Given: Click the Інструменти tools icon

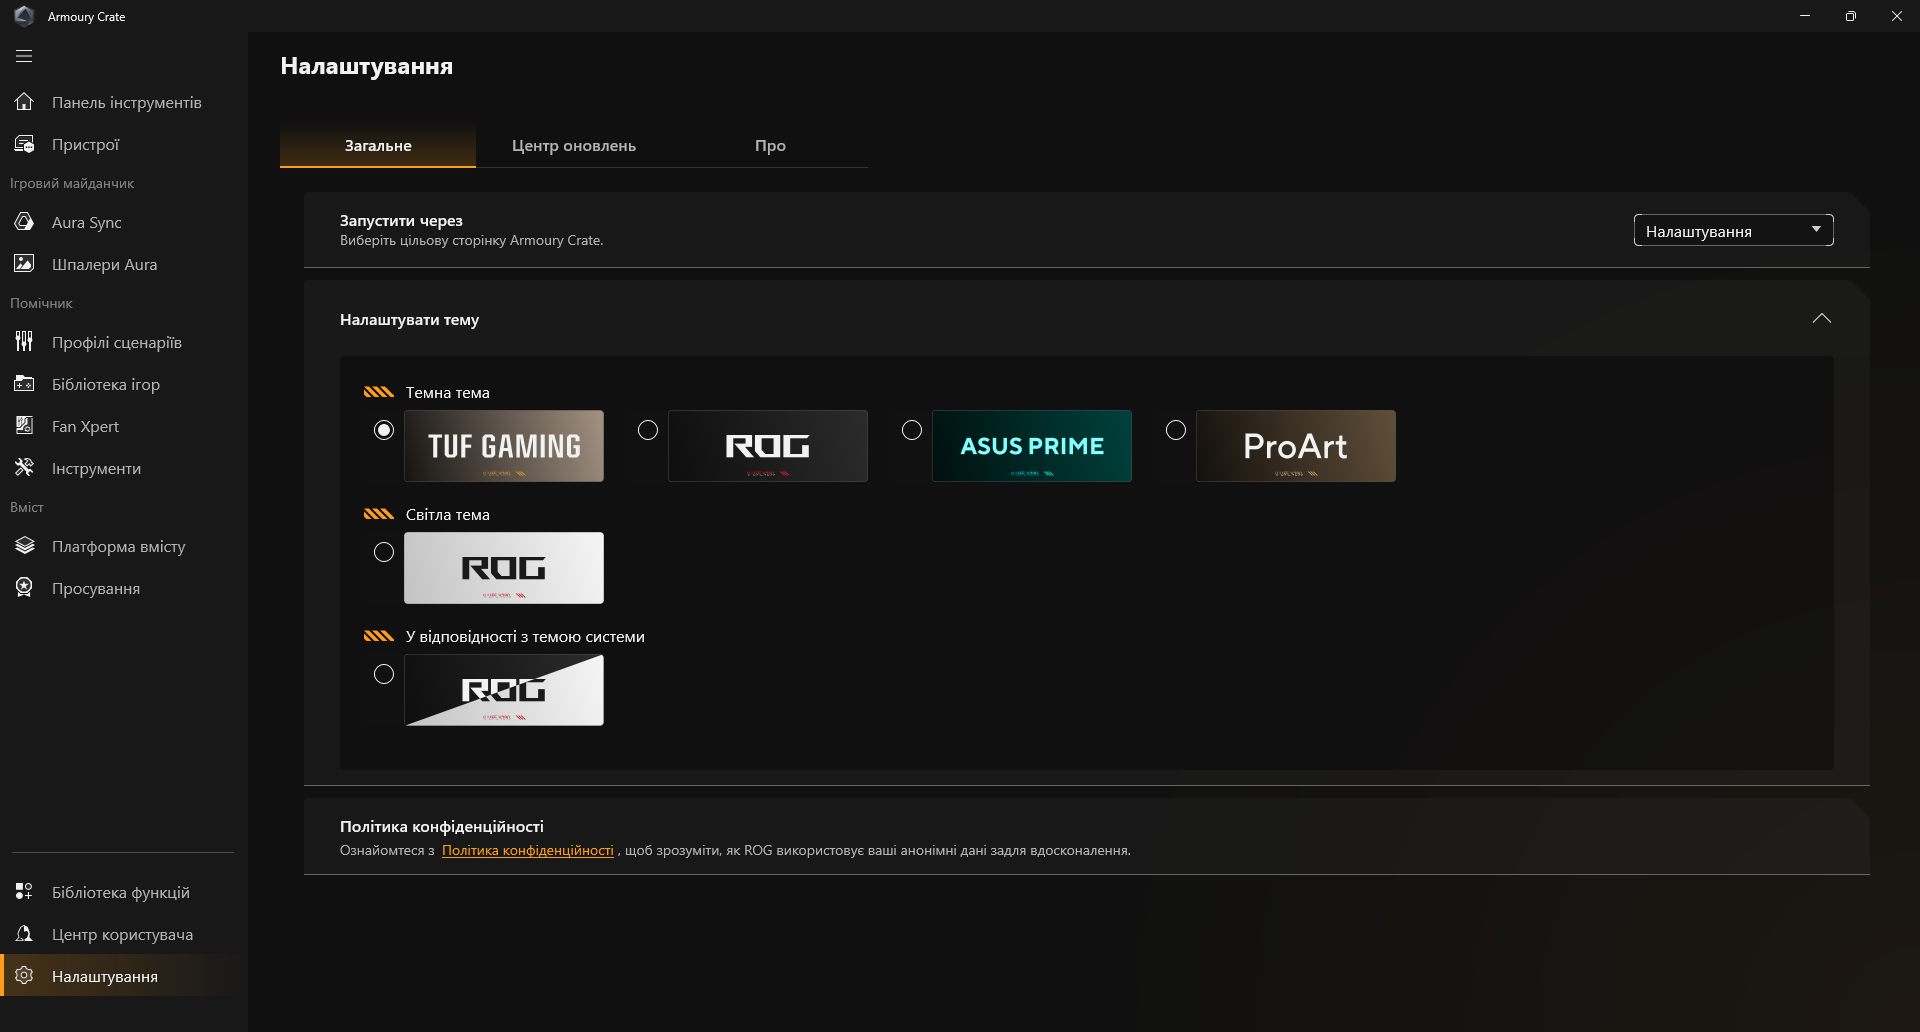Looking at the screenshot, I should (x=24, y=468).
